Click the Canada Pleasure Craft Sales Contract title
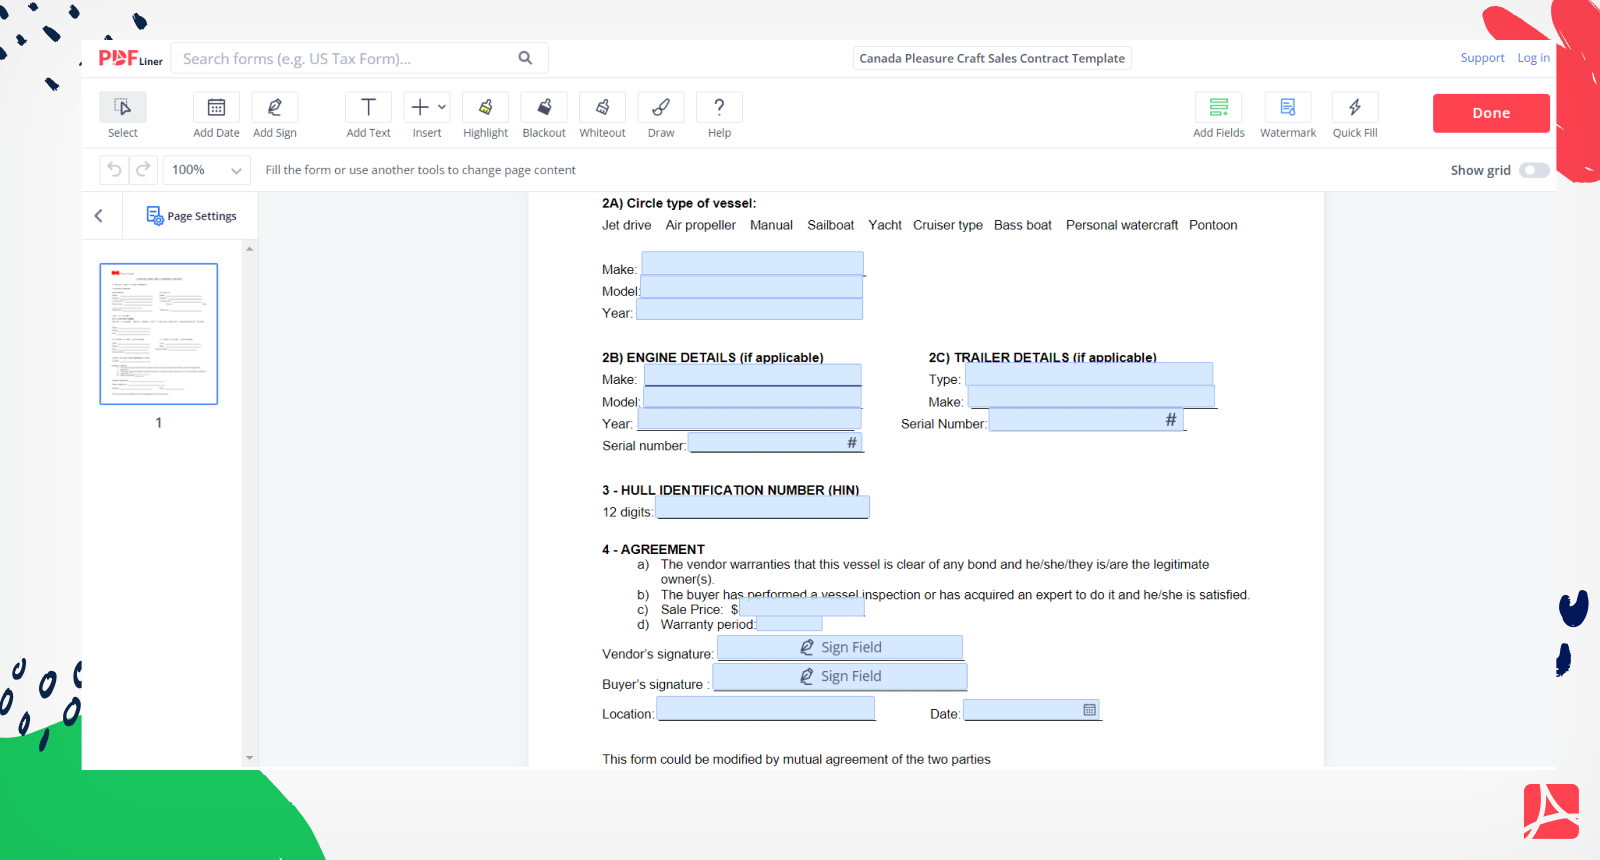Image resolution: width=1600 pixels, height=860 pixels. tap(992, 58)
